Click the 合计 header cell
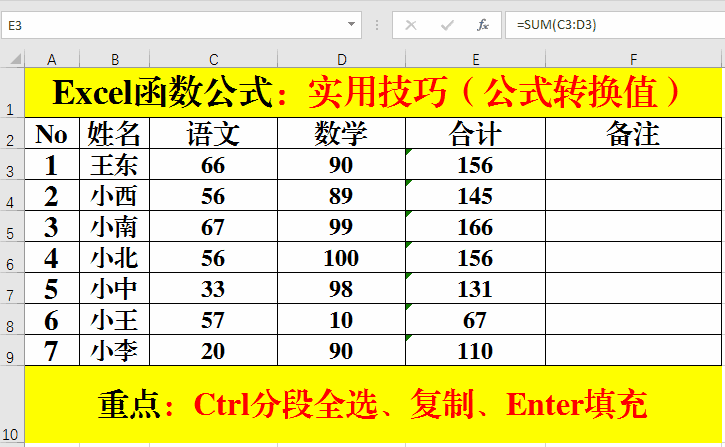 point(475,133)
